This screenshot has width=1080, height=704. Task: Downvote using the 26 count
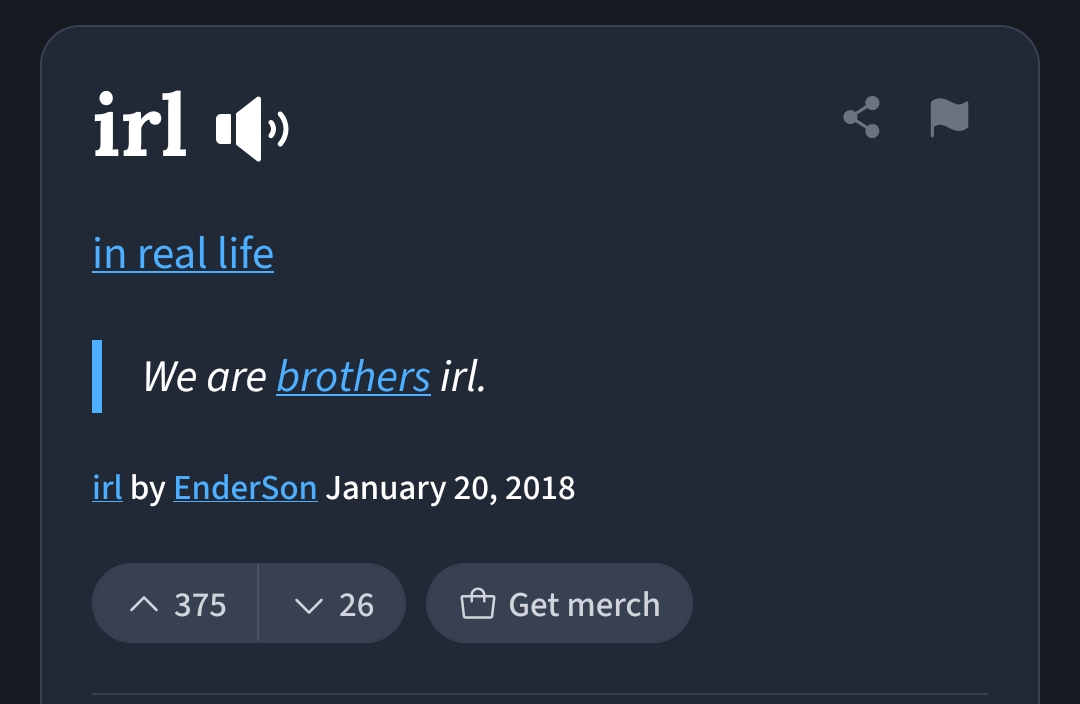[x=356, y=605]
